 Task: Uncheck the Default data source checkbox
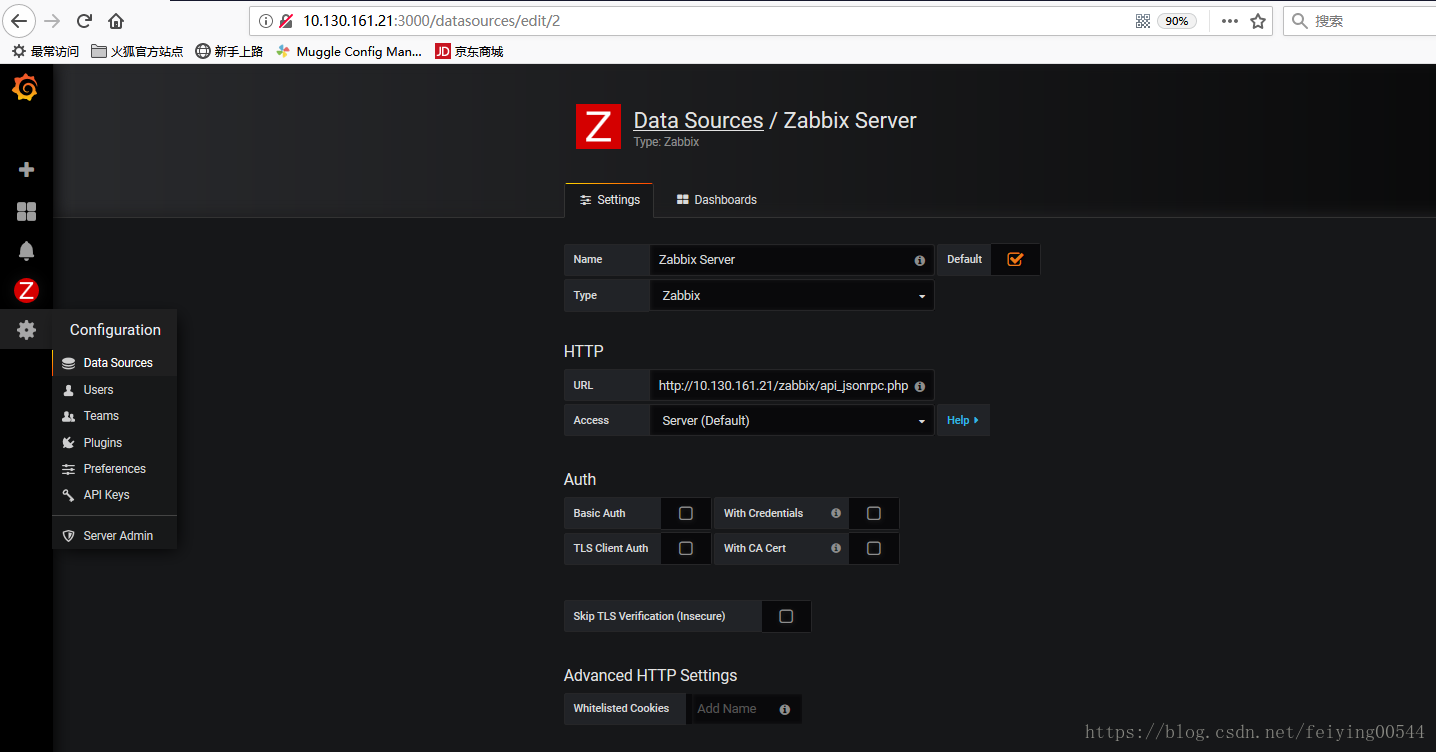pos(1015,259)
